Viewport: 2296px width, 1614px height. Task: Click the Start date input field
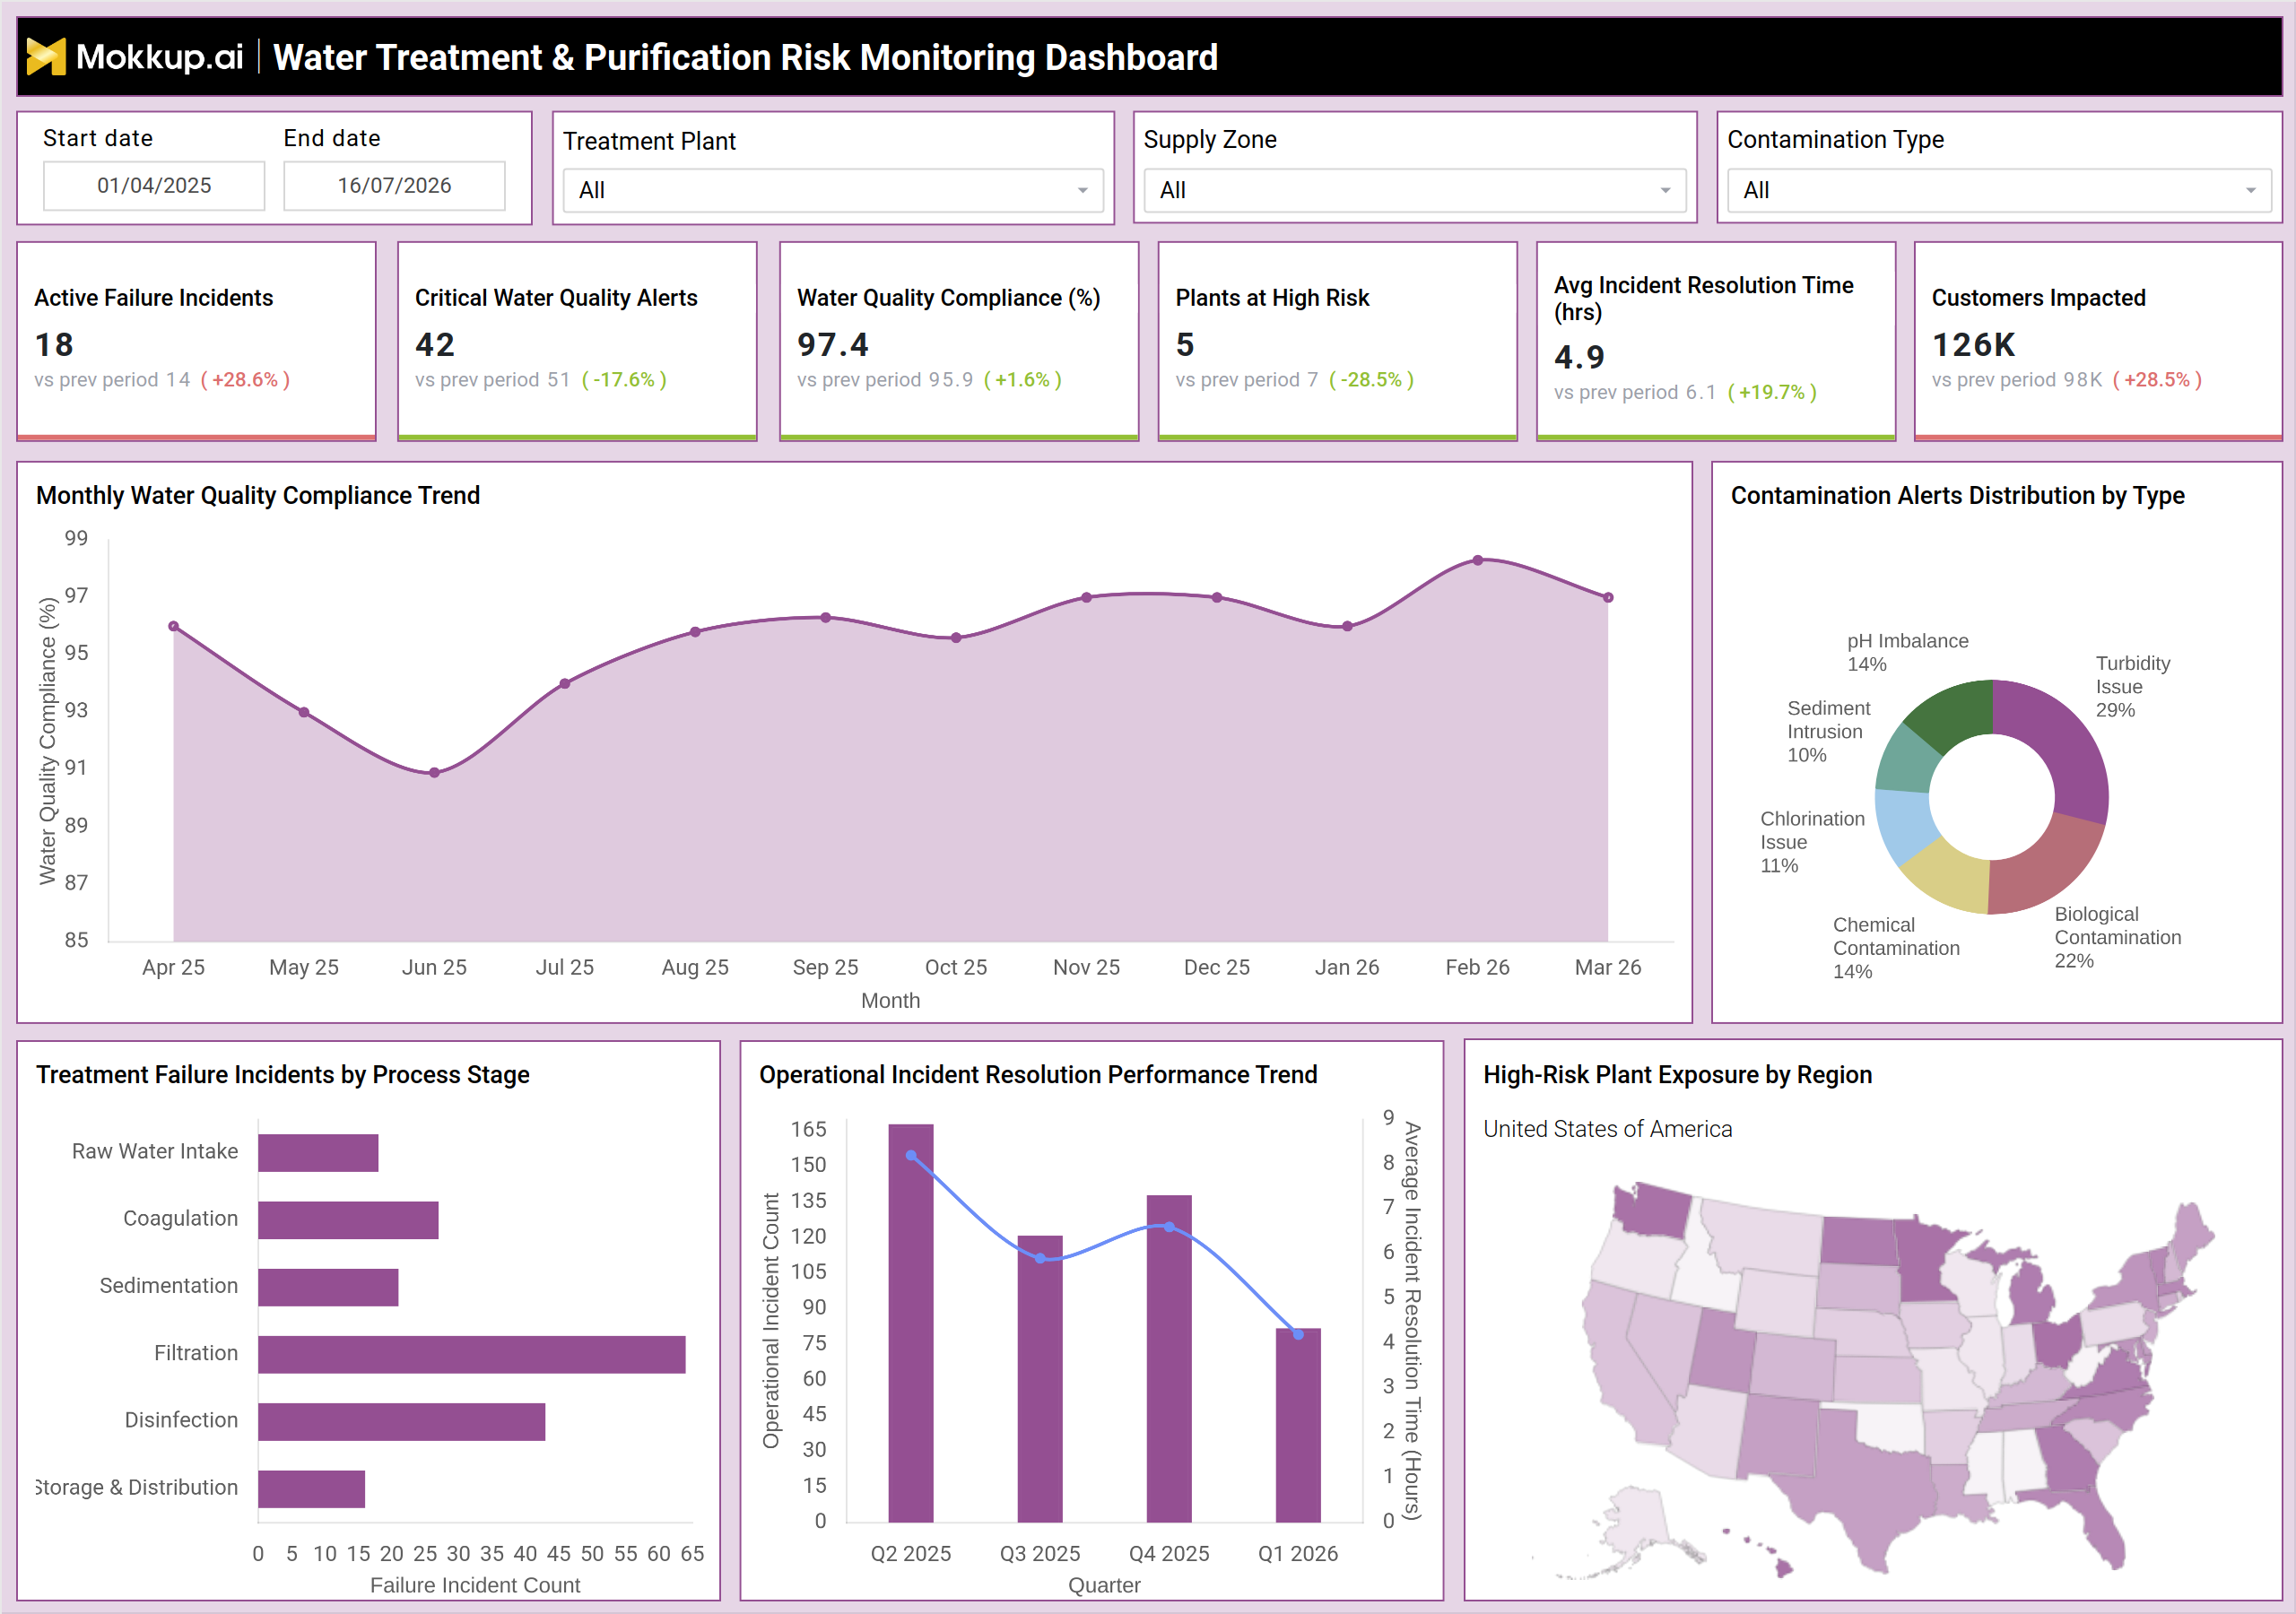click(154, 186)
